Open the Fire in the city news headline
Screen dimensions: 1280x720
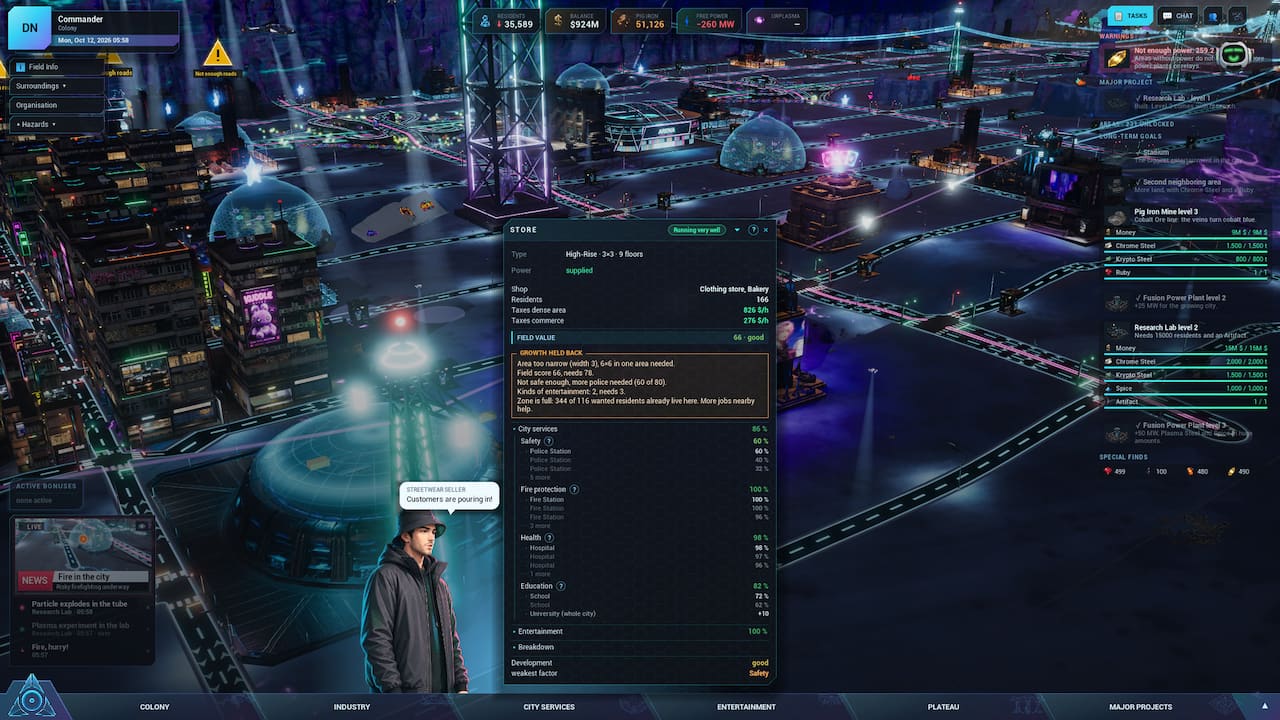pyautogui.click(x=84, y=577)
